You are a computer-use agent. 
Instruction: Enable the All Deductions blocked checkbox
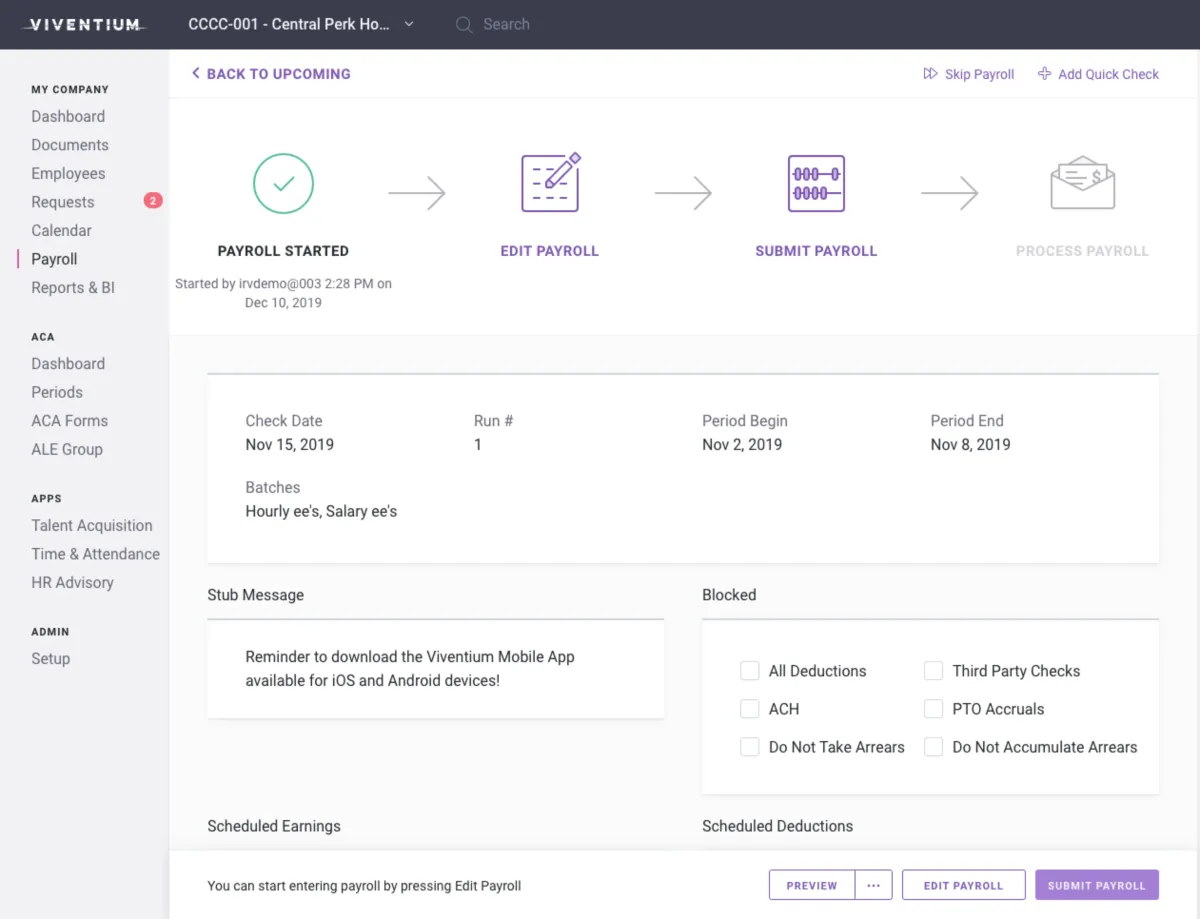coord(750,671)
